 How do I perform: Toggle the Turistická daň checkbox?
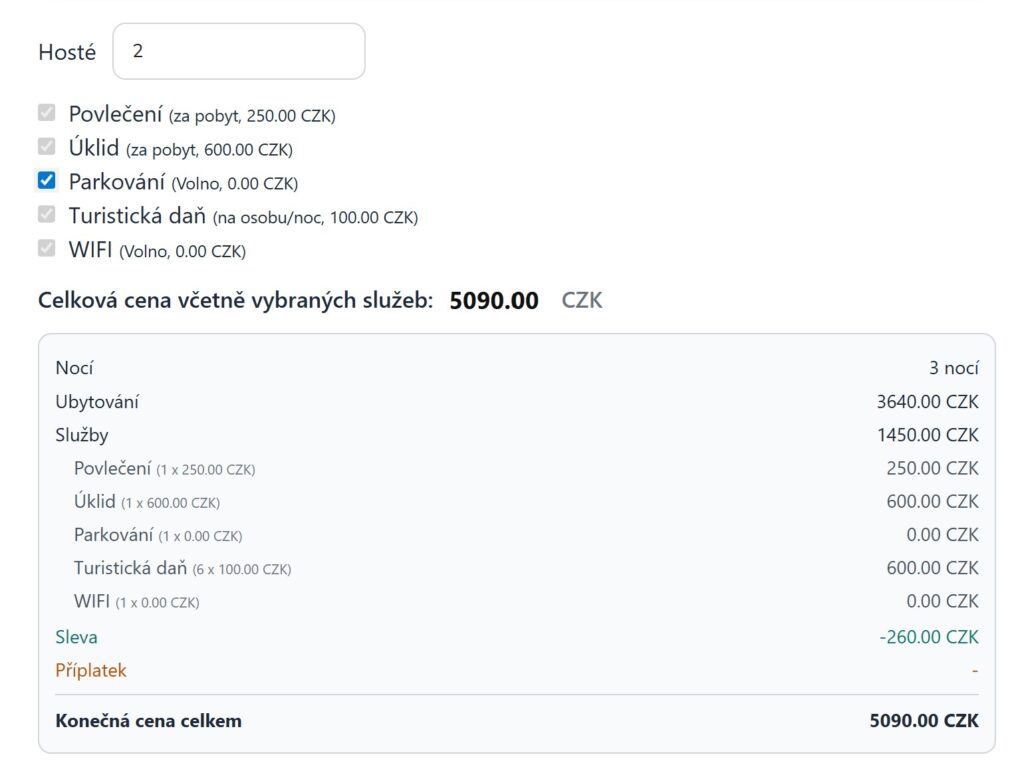pyautogui.click(x=46, y=214)
